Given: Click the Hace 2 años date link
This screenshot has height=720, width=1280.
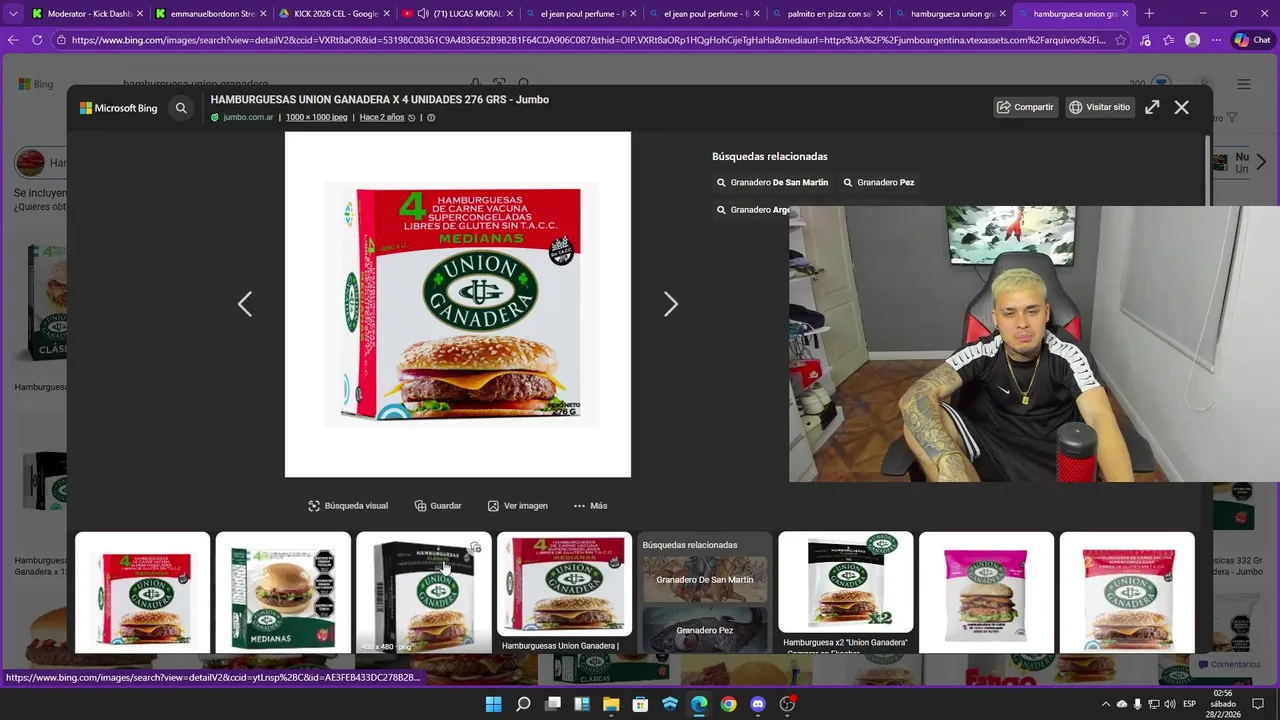Looking at the screenshot, I should pos(382,117).
